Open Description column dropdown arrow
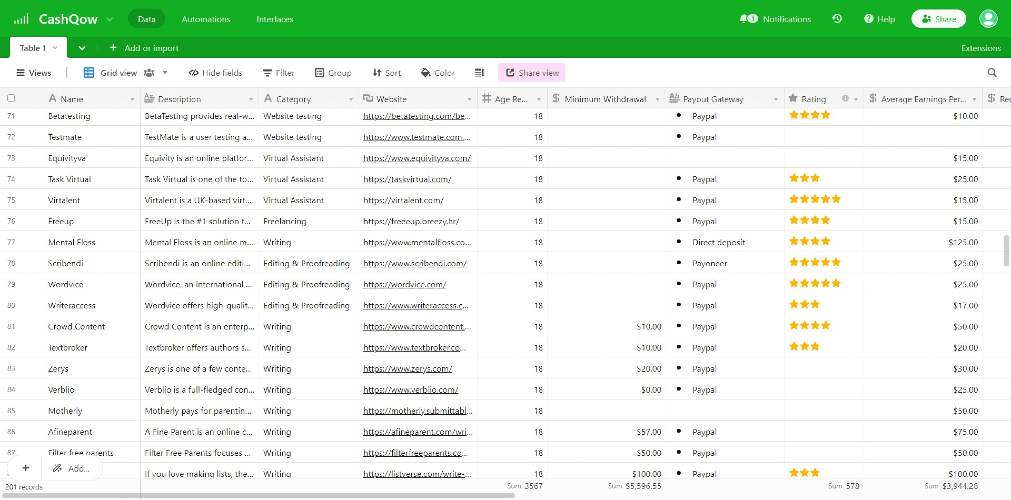Image resolution: width=1011 pixels, height=500 pixels. click(x=251, y=99)
